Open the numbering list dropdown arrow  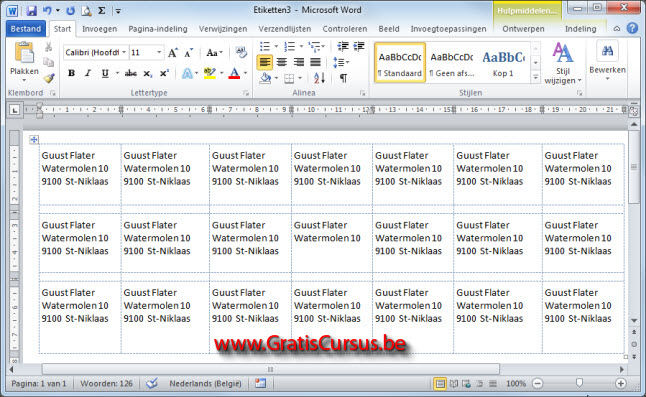coord(301,46)
